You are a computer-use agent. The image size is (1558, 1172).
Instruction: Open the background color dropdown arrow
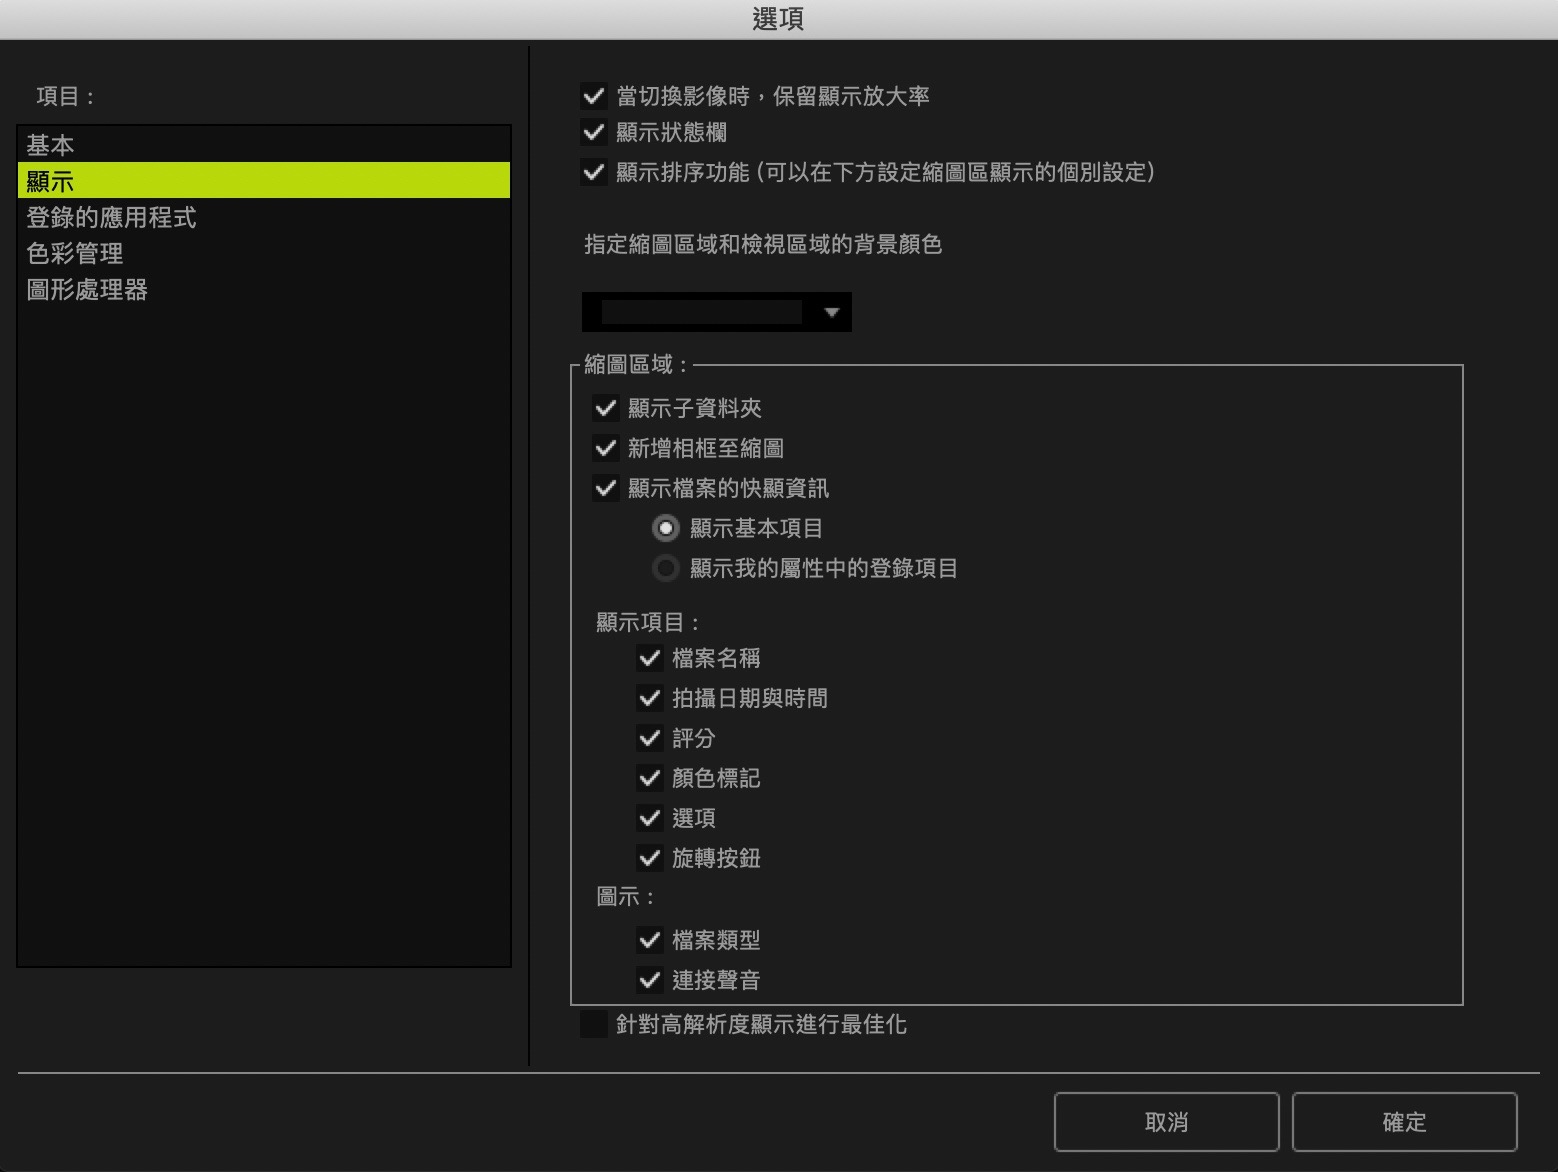point(831,312)
